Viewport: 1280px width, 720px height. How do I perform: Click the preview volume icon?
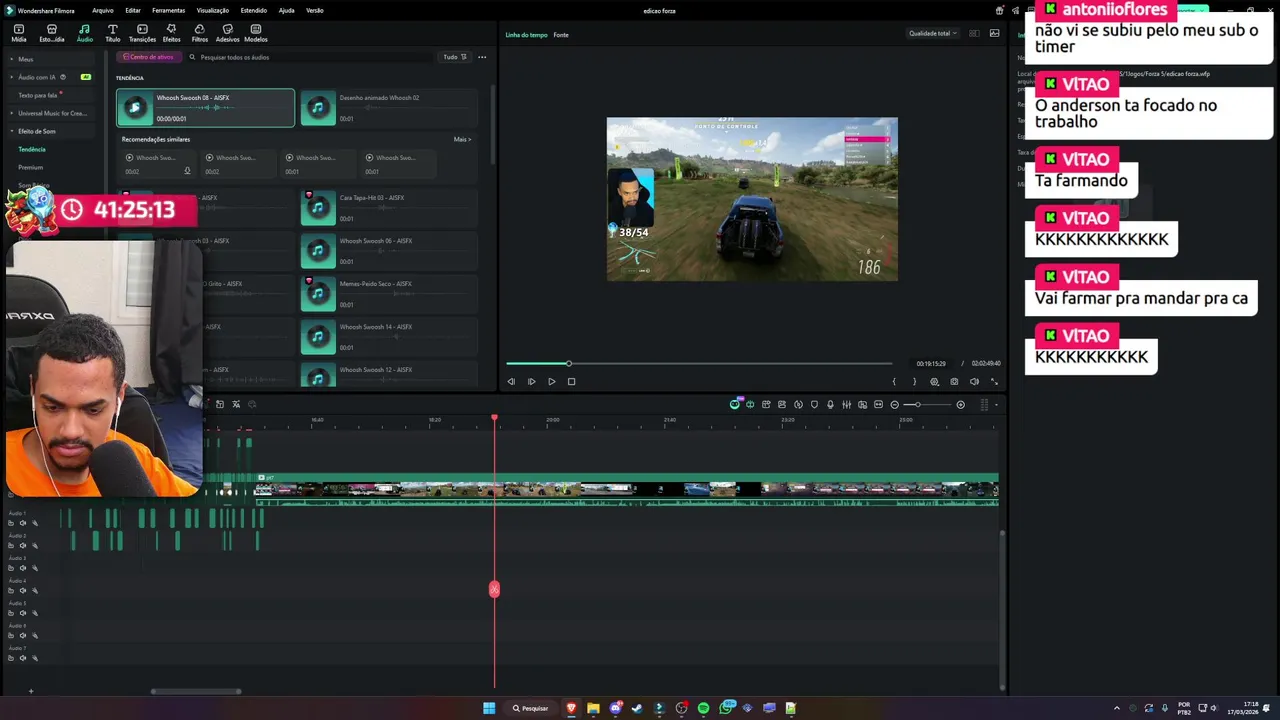[974, 381]
